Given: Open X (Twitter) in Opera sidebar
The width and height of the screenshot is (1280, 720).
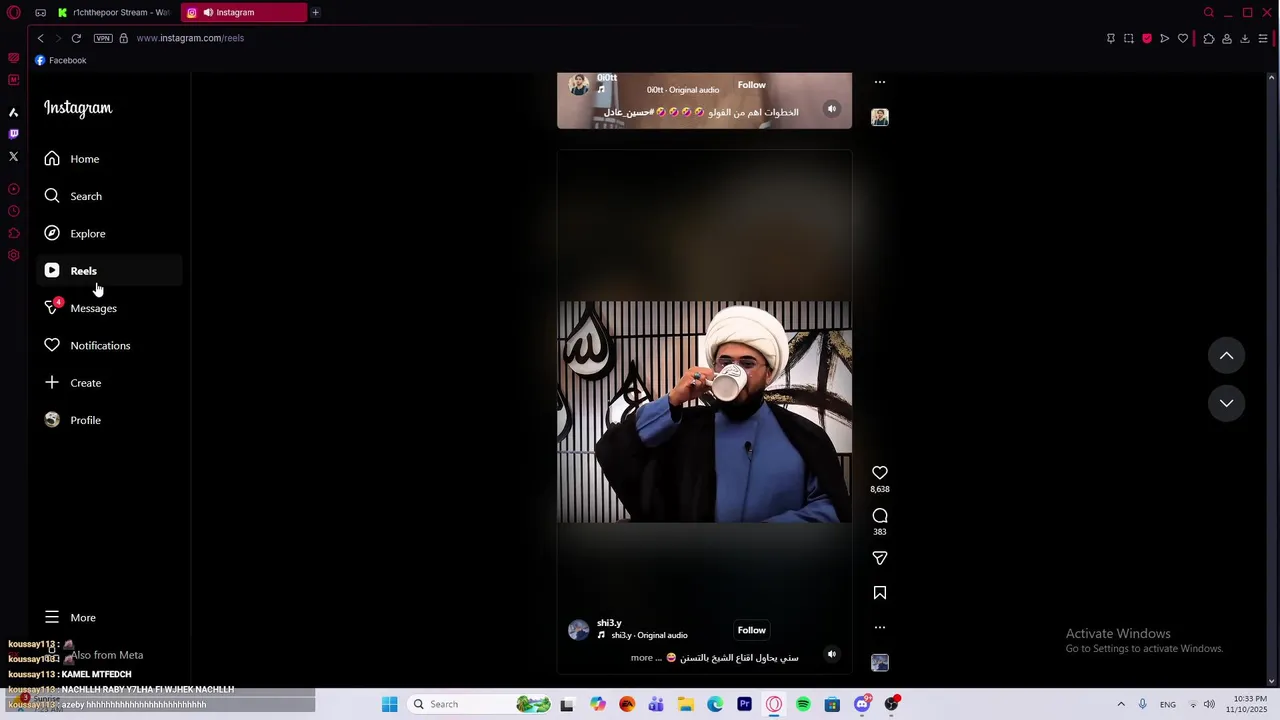Looking at the screenshot, I should [14, 156].
